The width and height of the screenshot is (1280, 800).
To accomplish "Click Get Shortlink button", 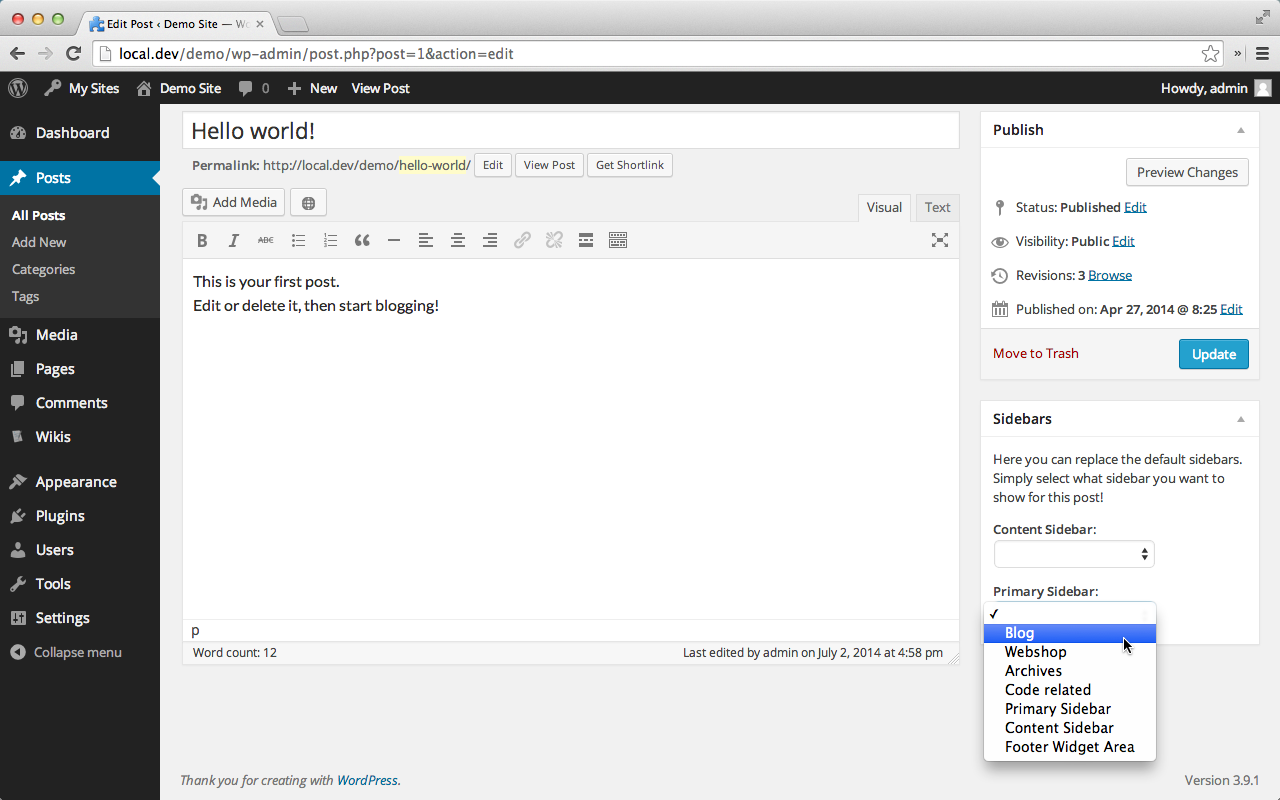I will [630, 165].
